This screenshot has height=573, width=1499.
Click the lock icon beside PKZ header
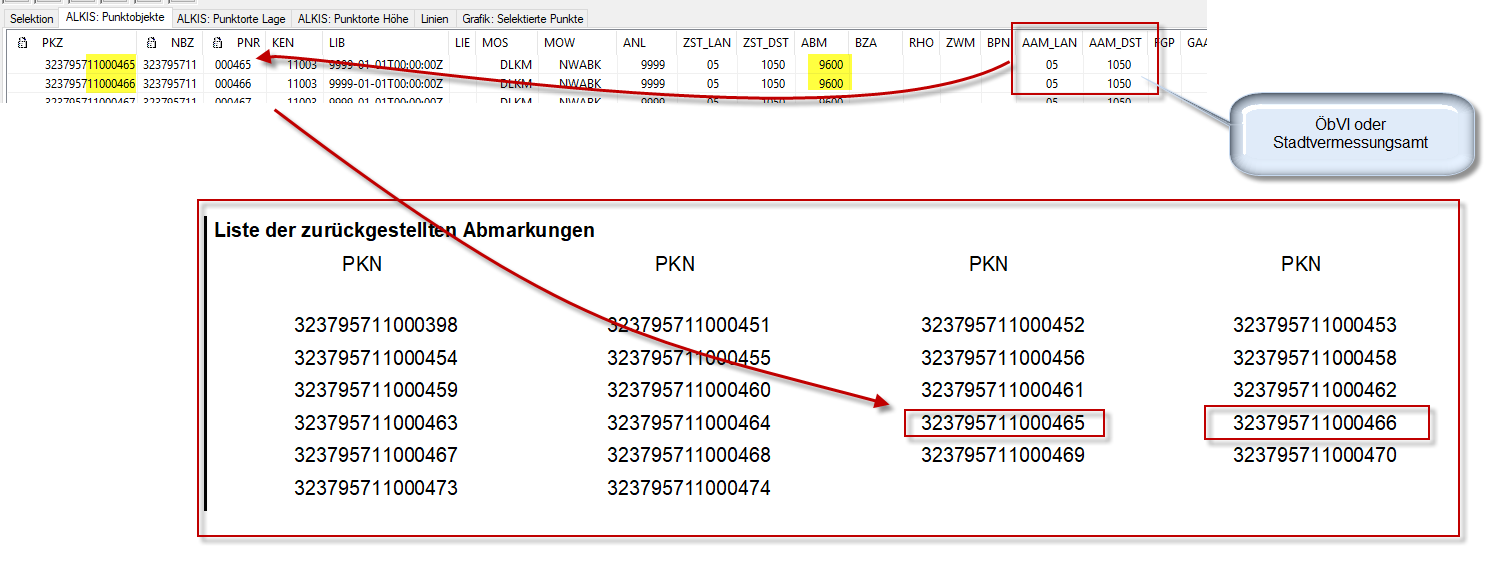(x=23, y=43)
